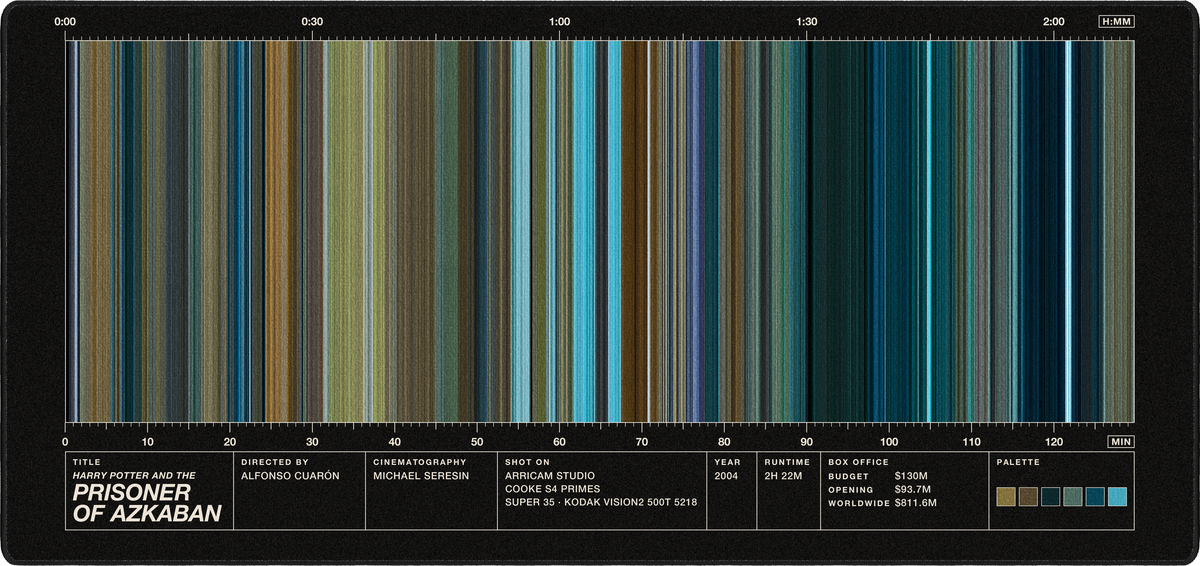This screenshot has width=1200, height=566.
Task: Click the worldwide value $811.6M
Action: click(x=916, y=502)
